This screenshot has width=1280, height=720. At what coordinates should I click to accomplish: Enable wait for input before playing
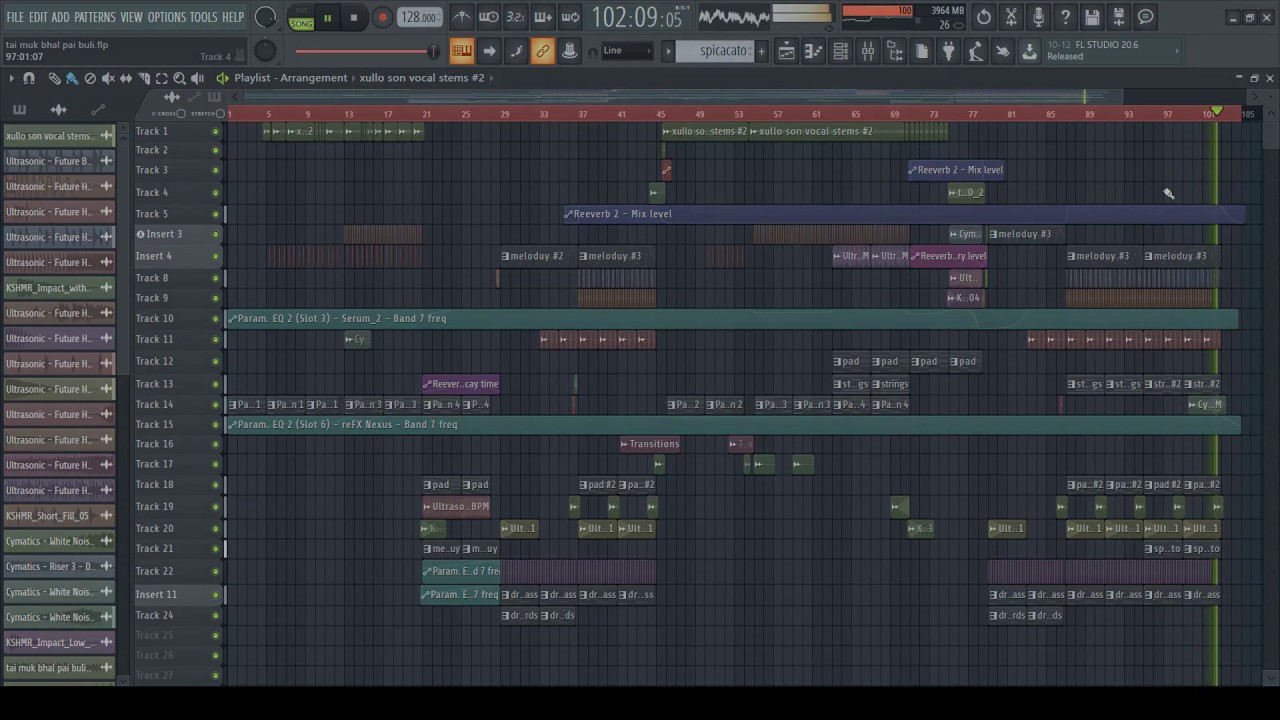(489, 17)
